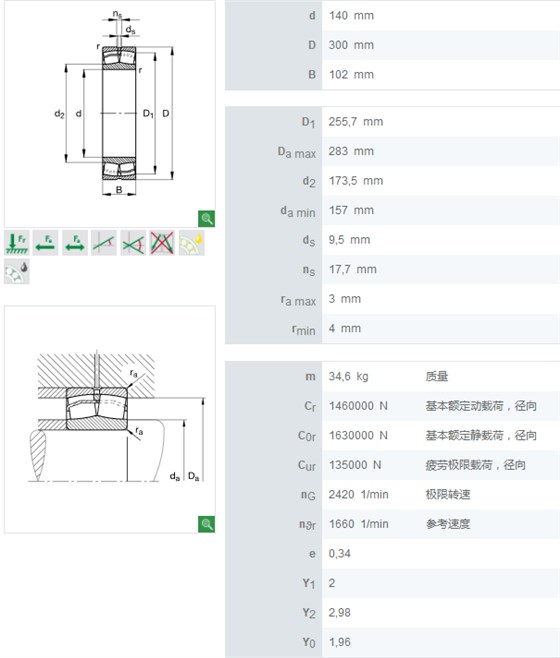Click the 基本额定动载荷，径向 description
Viewport: 560px width, 658px height.
481,406
